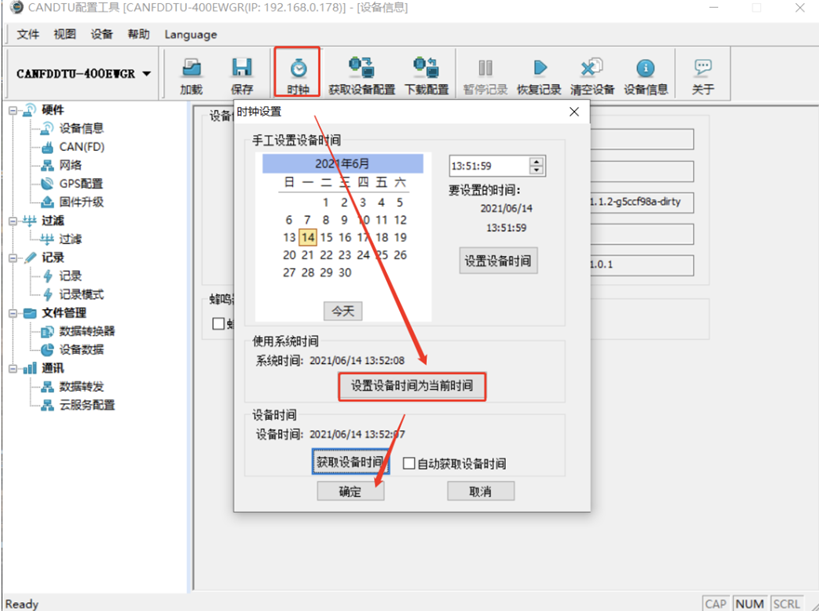Open the 文件 menu

click(x=28, y=34)
